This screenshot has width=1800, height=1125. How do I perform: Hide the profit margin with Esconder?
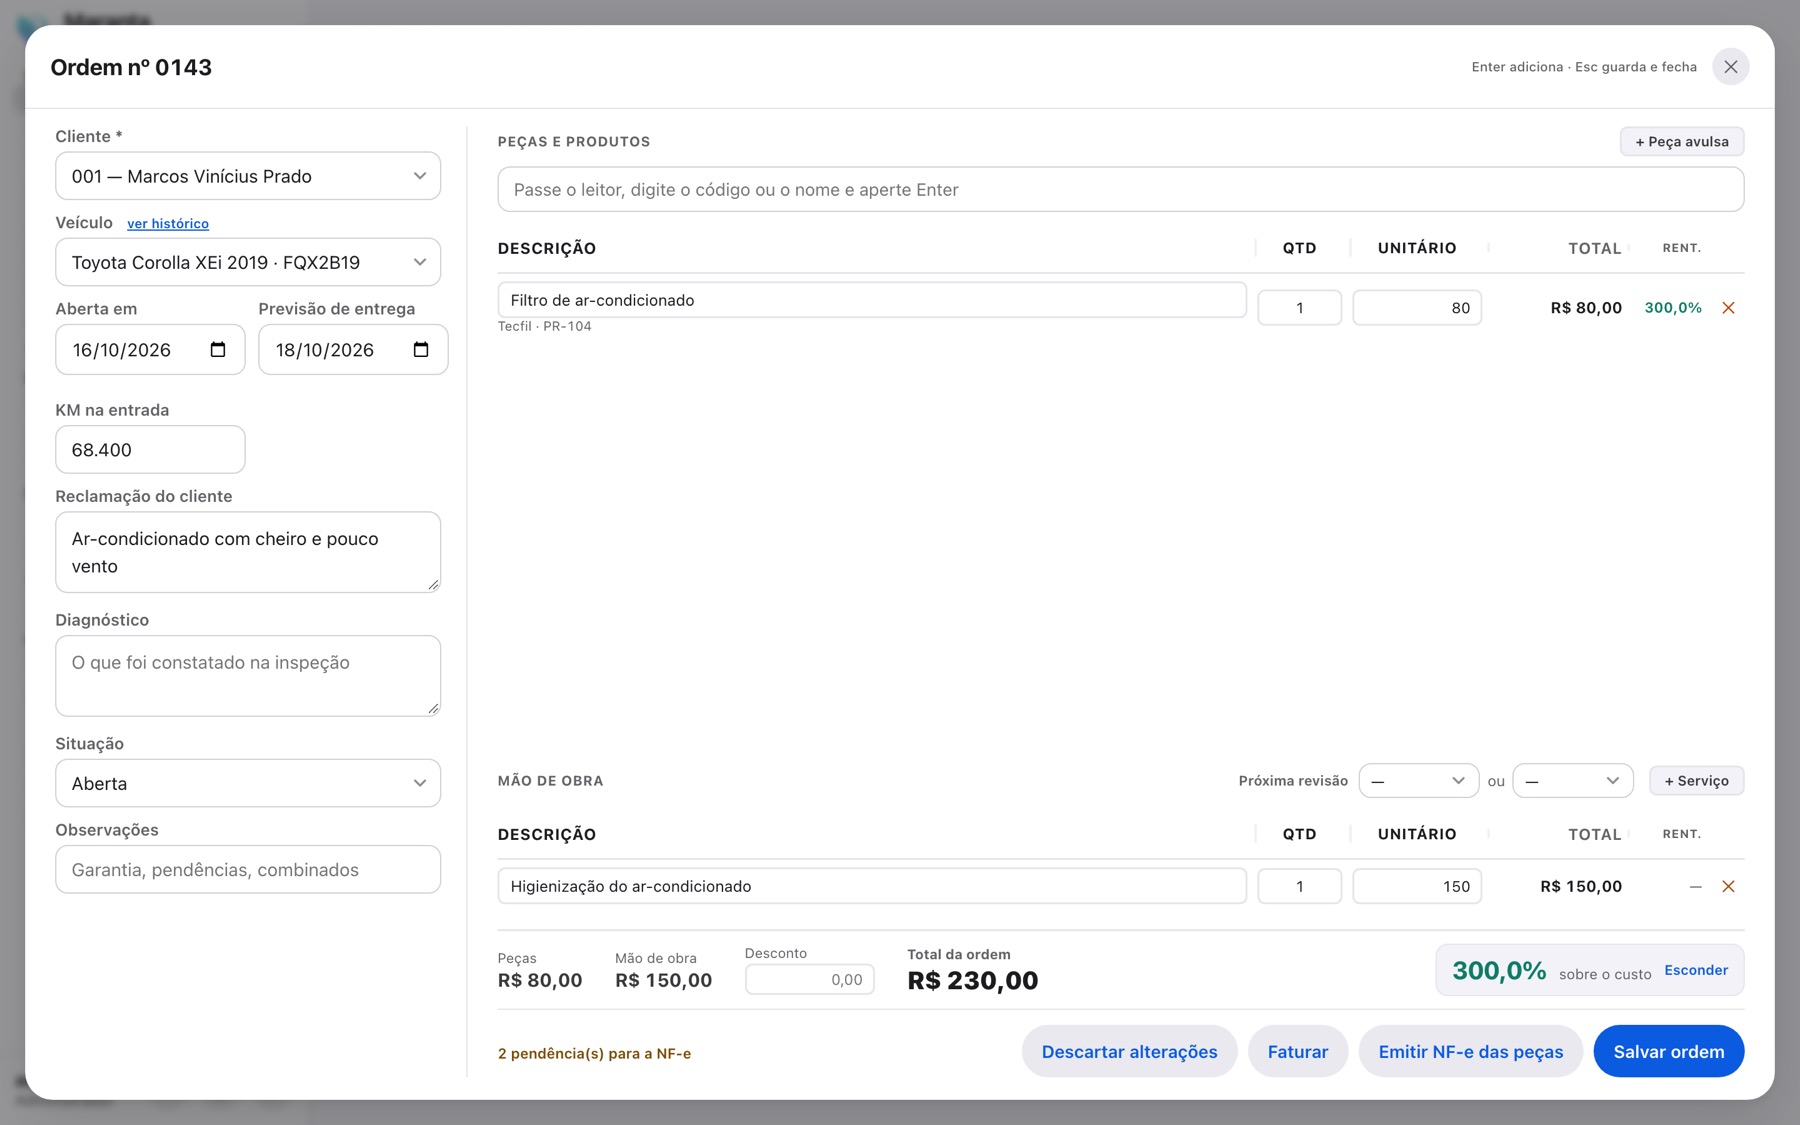point(1696,970)
